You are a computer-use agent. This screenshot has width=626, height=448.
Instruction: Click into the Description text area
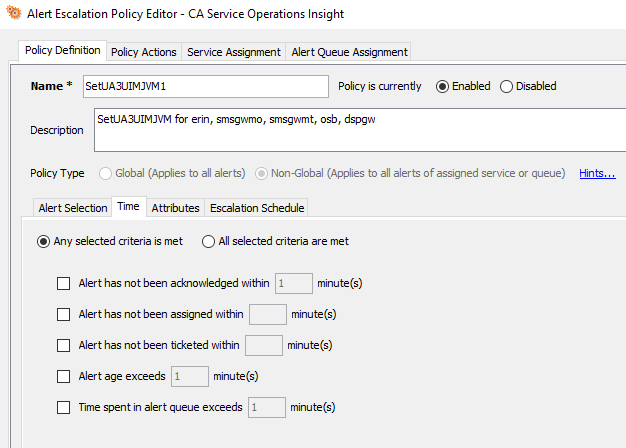(360, 130)
